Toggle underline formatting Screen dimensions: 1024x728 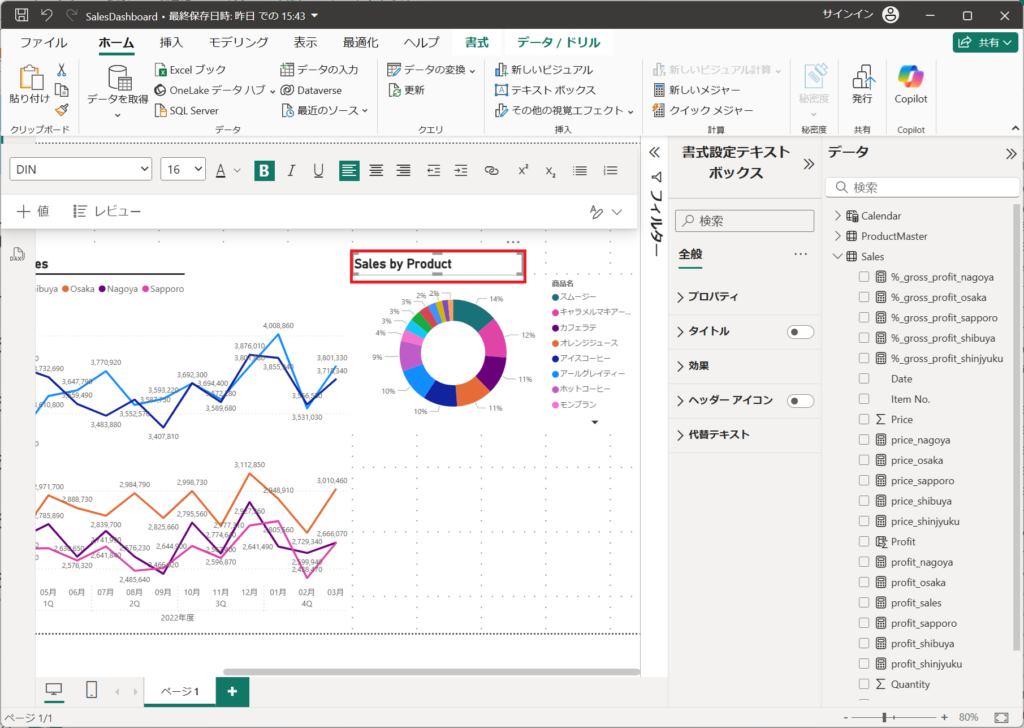pos(318,170)
